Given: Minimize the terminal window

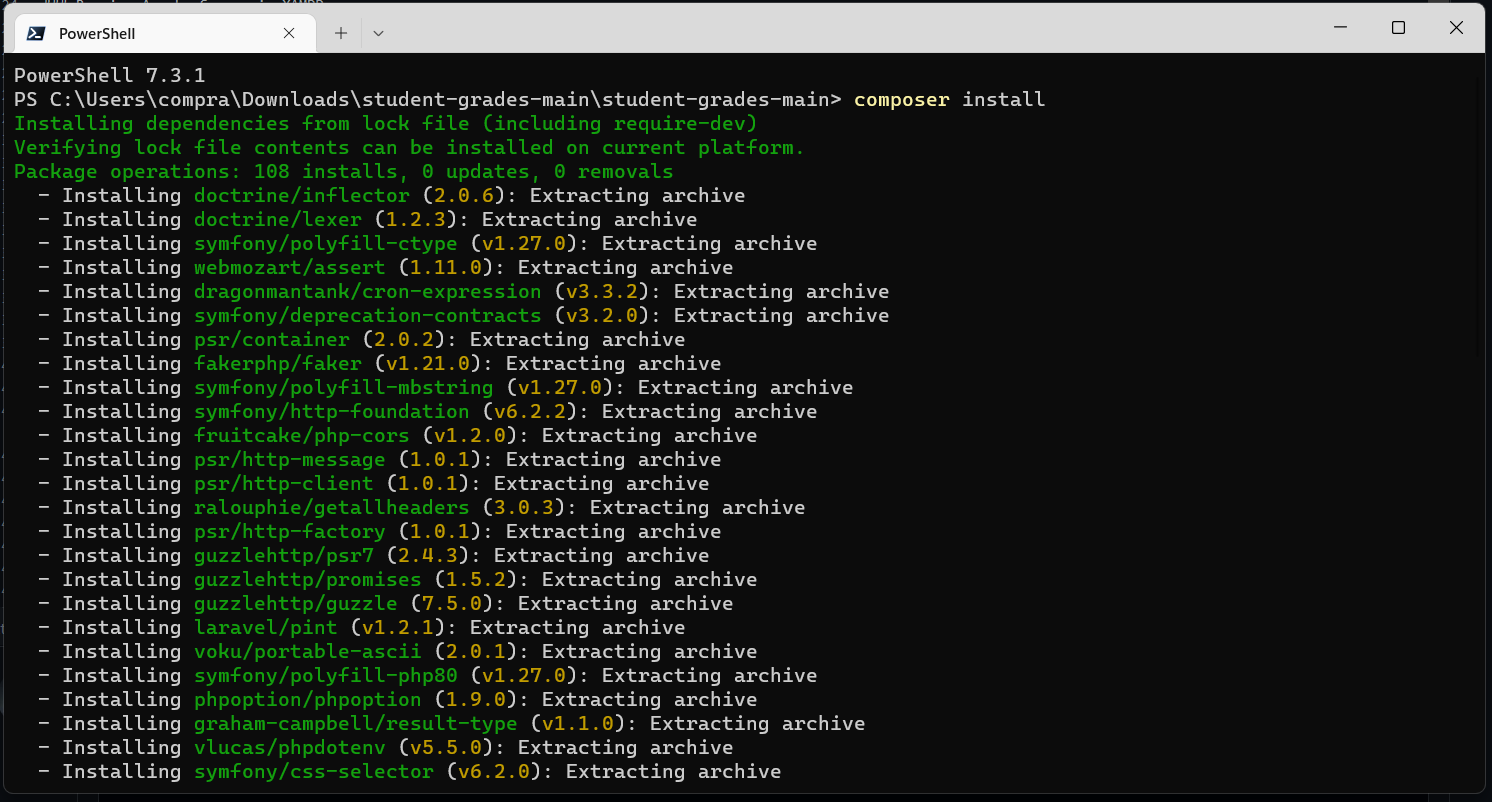Looking at the screenshot, I should coord(1341,28).
